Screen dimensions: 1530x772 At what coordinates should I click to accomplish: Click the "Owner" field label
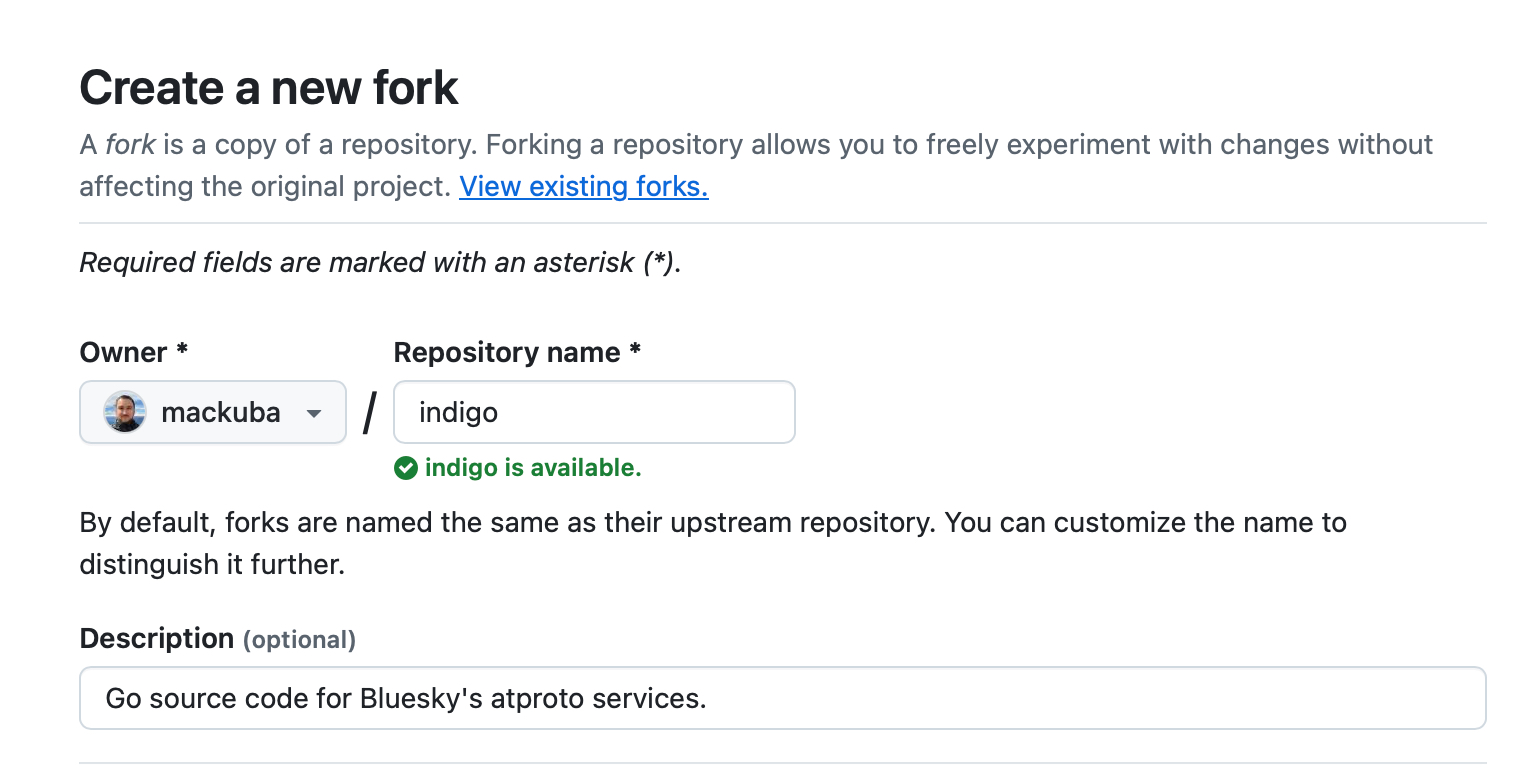(123, 352)
